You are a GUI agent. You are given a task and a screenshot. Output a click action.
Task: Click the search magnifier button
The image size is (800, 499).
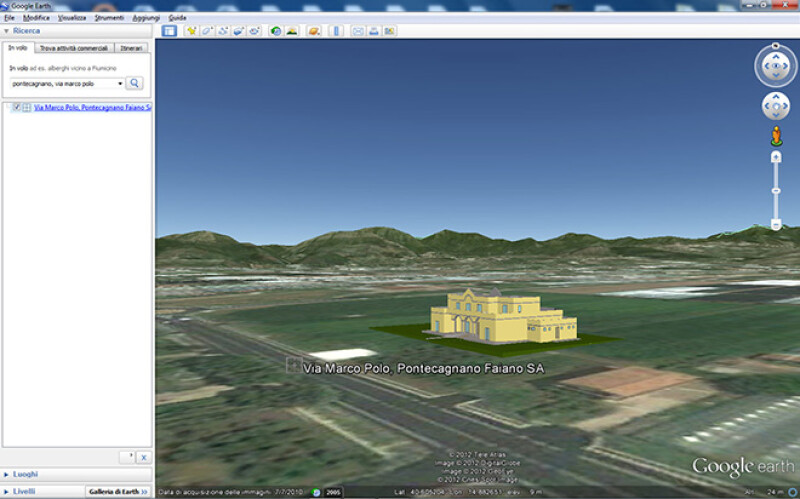click(134, 83)
